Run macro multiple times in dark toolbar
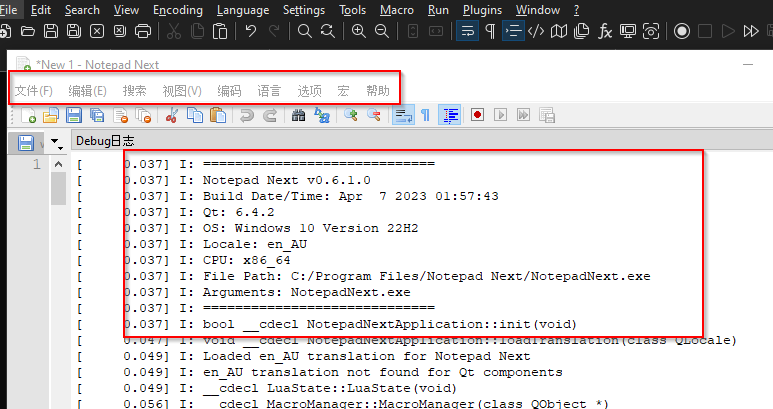Image resolution: width=773 pixels, height=409 pixels. pyautogui.click(x=751, y=32)
